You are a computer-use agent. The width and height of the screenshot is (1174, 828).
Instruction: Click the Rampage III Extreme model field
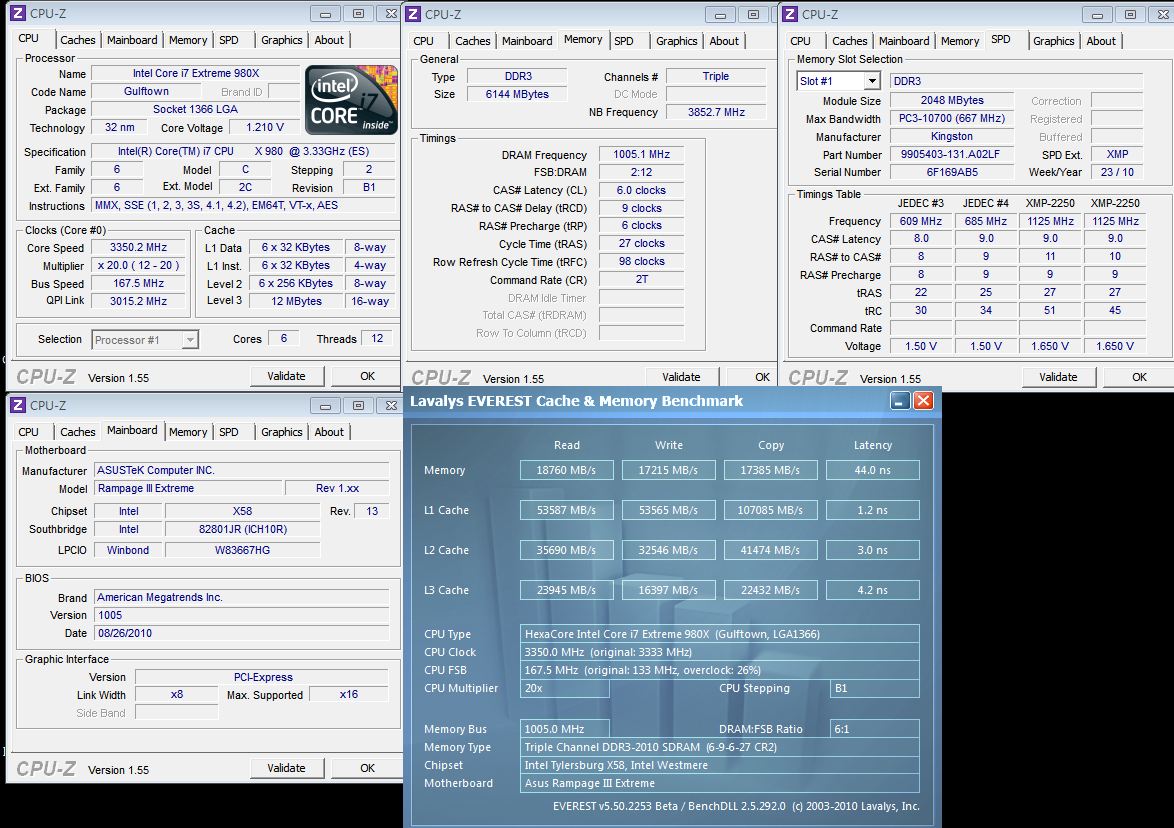point(189,488)
